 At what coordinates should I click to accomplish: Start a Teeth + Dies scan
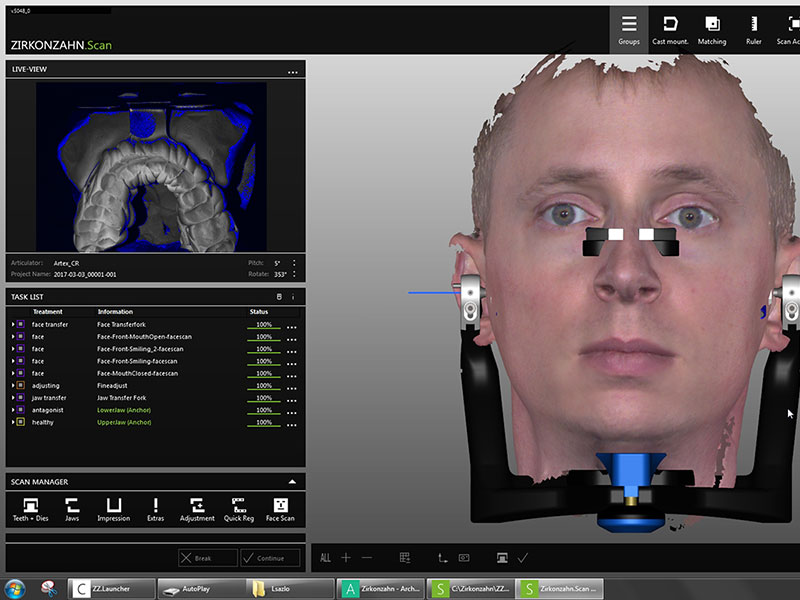(x=29, y=508)
